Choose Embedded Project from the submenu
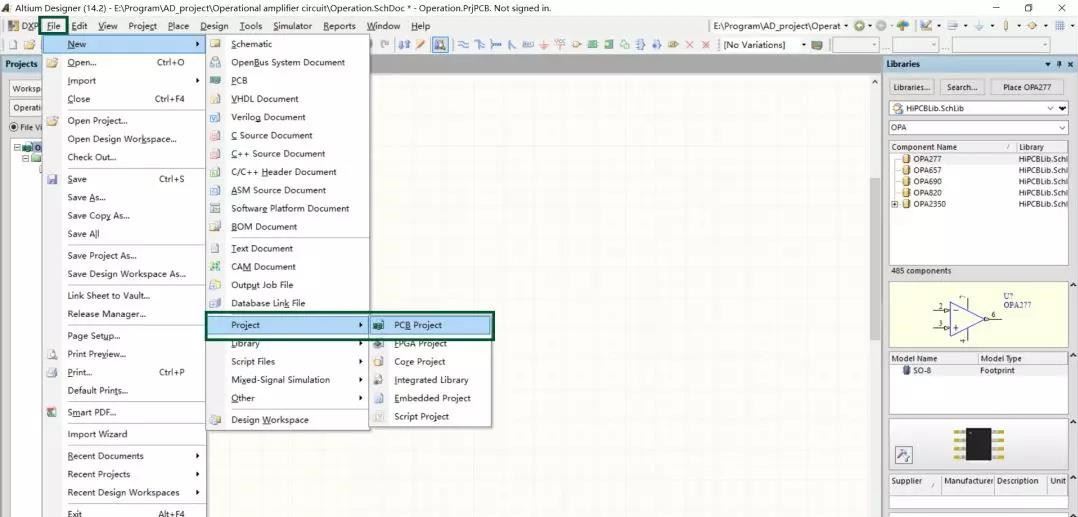The height and width of the screenshot is (517, 1078). tap(432, 398)
